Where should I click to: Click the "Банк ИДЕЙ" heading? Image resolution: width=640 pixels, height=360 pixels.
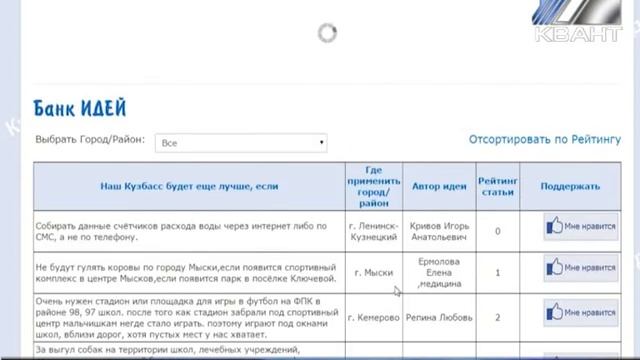[x=80, y=109]
